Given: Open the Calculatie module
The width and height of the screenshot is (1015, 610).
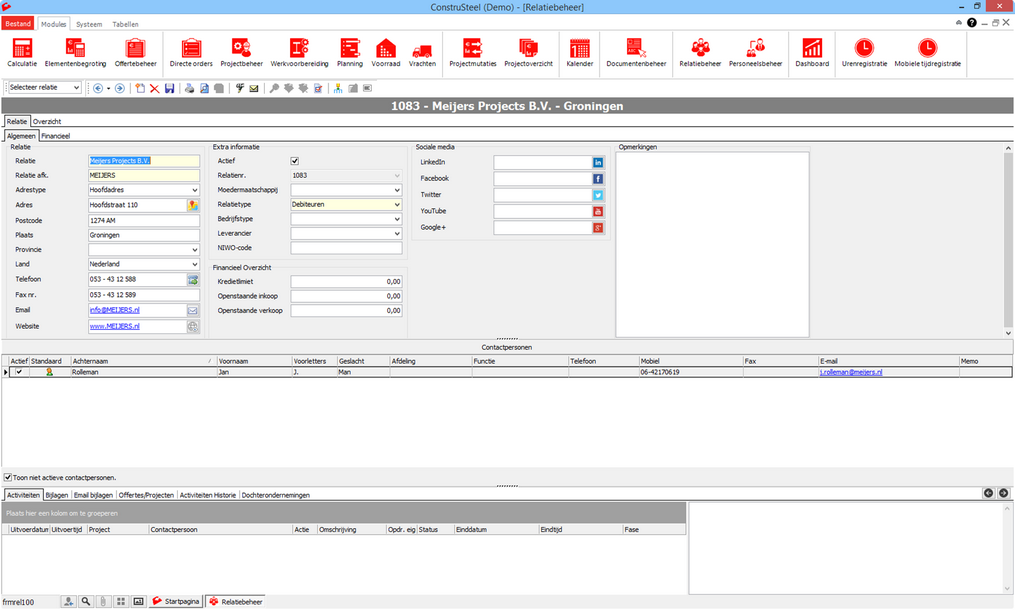Looking at the screenshot, I should click(22, 52).
